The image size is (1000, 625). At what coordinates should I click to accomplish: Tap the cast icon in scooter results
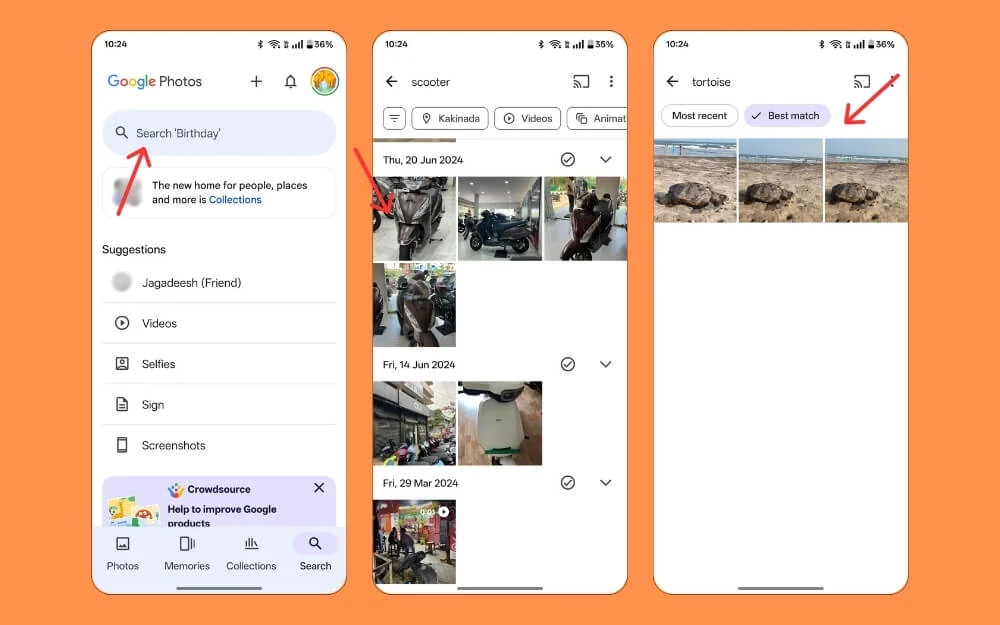tap(581, 82)
